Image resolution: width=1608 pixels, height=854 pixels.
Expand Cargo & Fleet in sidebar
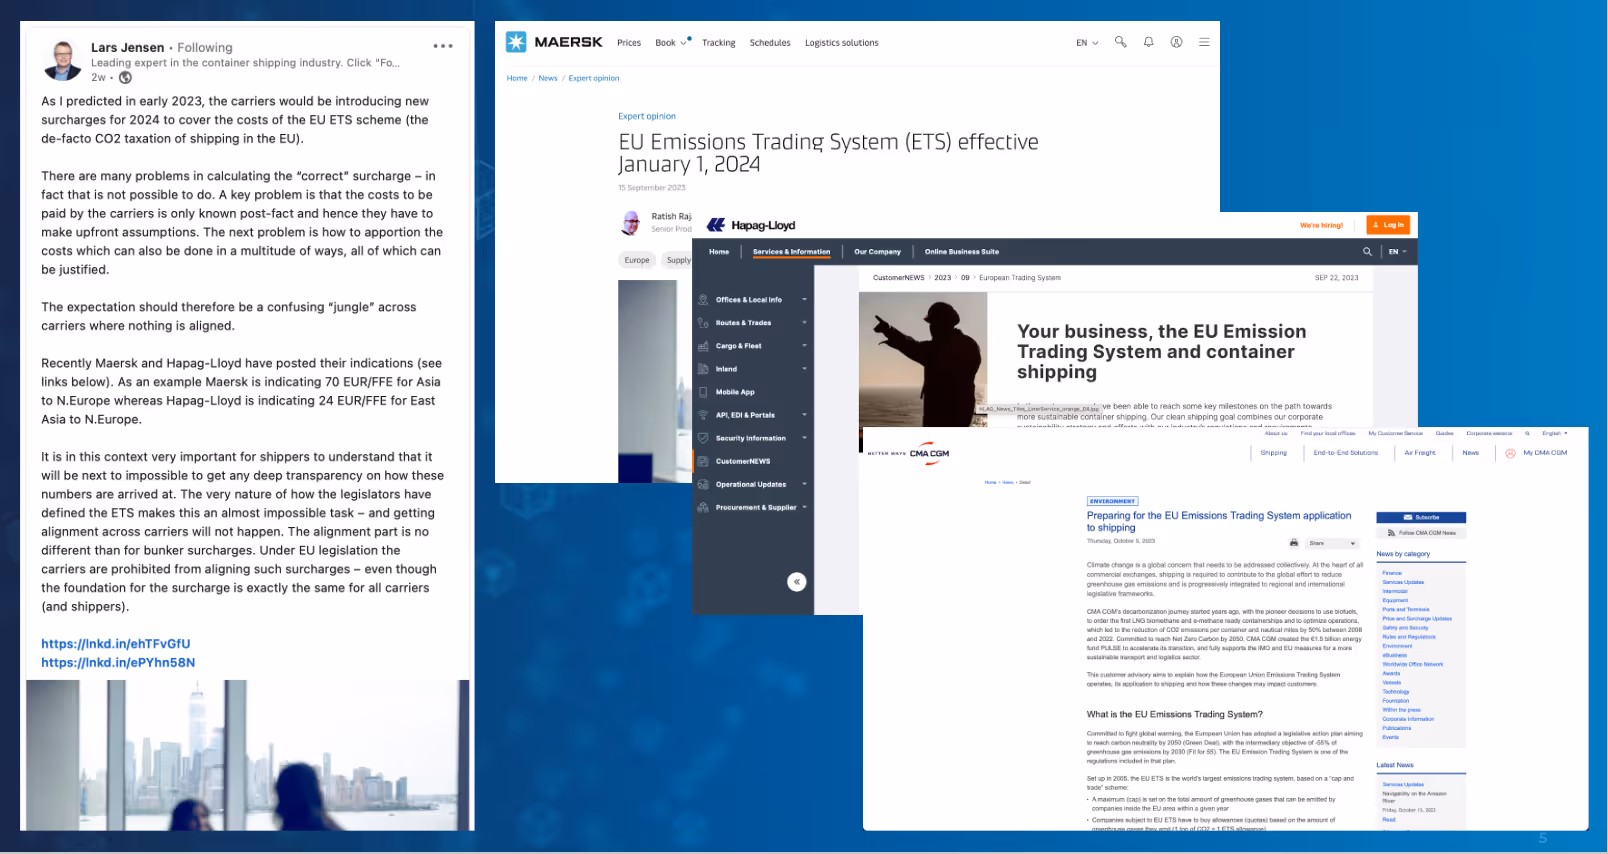pos(753,346)
